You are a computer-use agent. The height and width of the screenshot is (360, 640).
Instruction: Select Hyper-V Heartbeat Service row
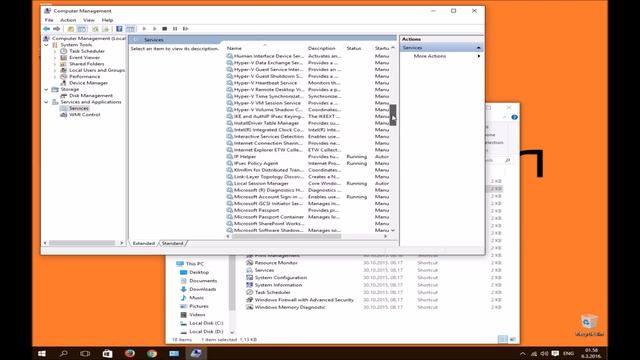tap(265, 83)
